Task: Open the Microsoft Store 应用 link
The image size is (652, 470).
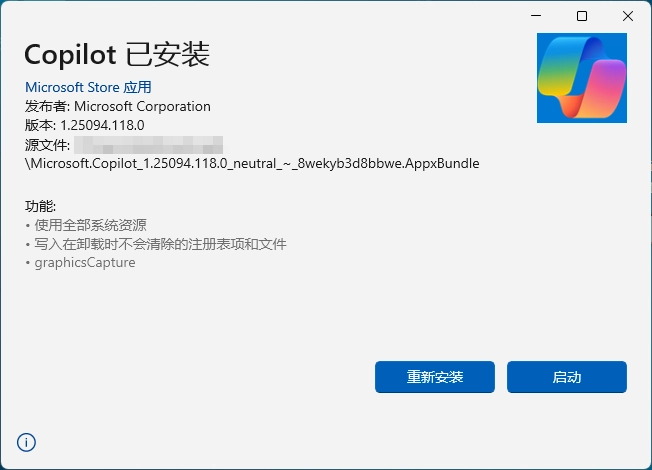Action: [x=88, y=87]
